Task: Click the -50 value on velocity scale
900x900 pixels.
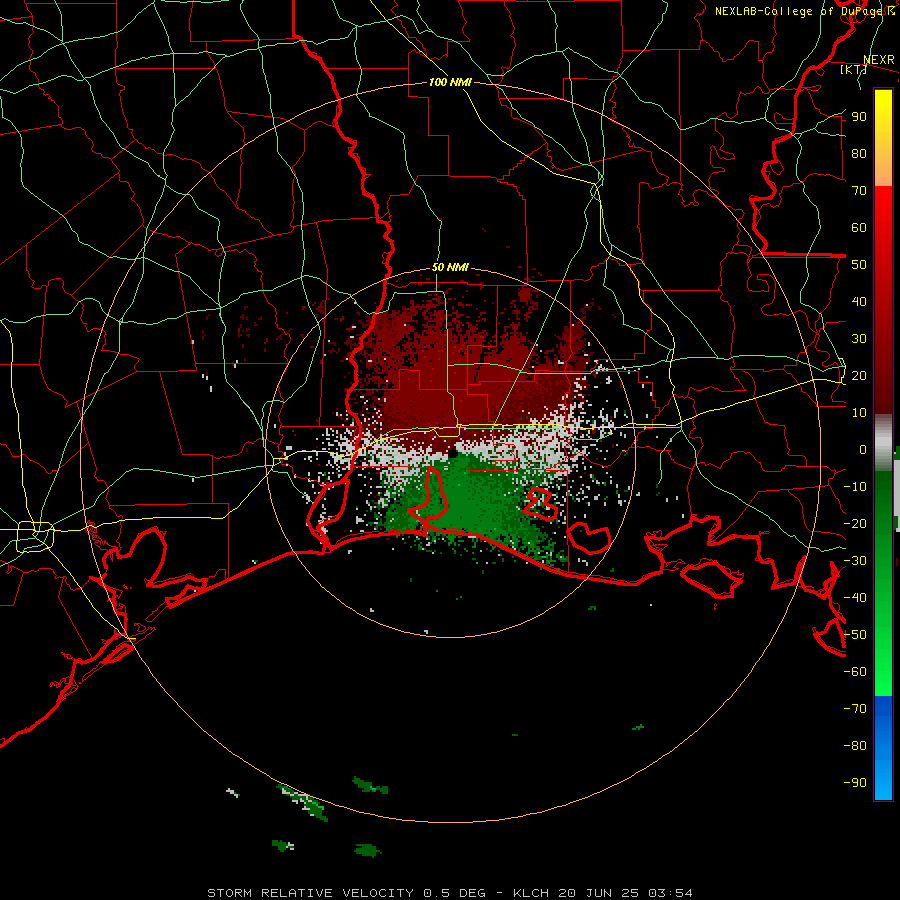Action: (855, 635)
